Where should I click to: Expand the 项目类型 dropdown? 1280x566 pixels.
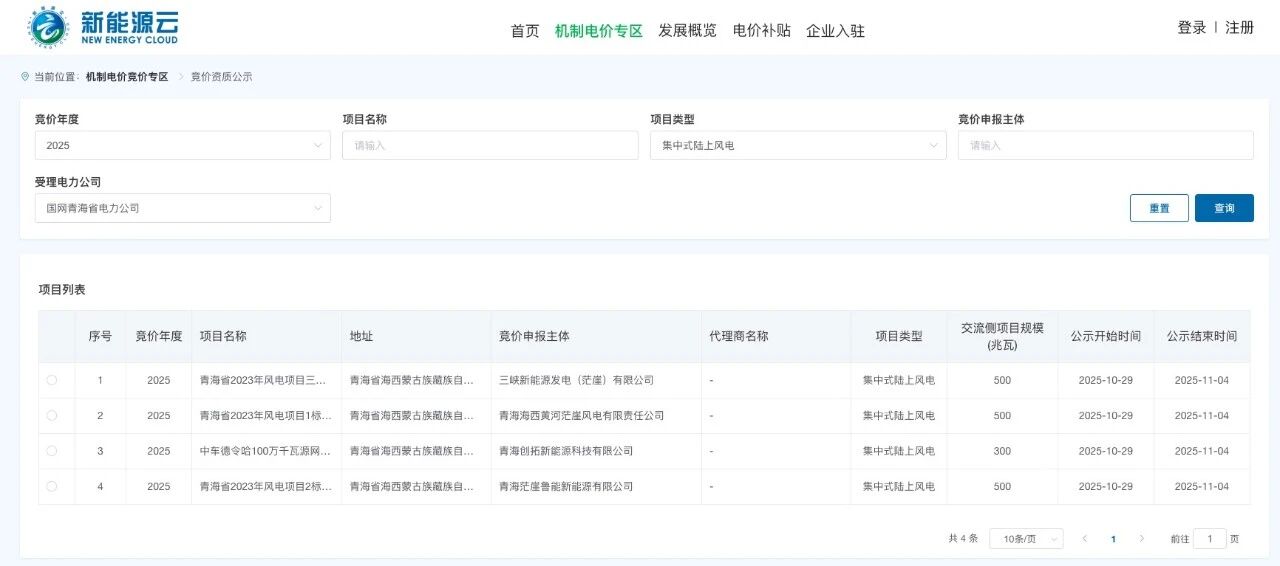pyautogui.click(x=797, y=145)
